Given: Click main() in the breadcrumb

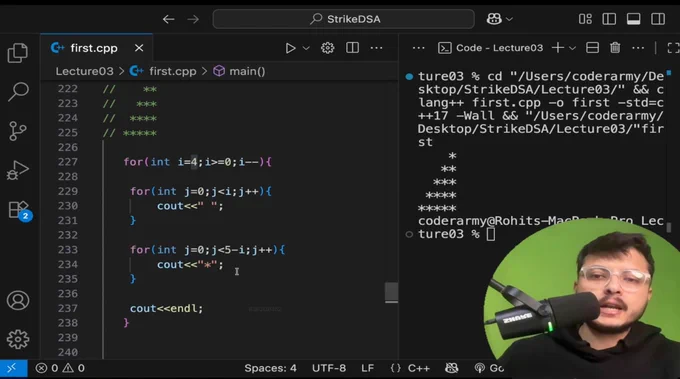Looking at the screenshot, I should click(x=247, y=71).
